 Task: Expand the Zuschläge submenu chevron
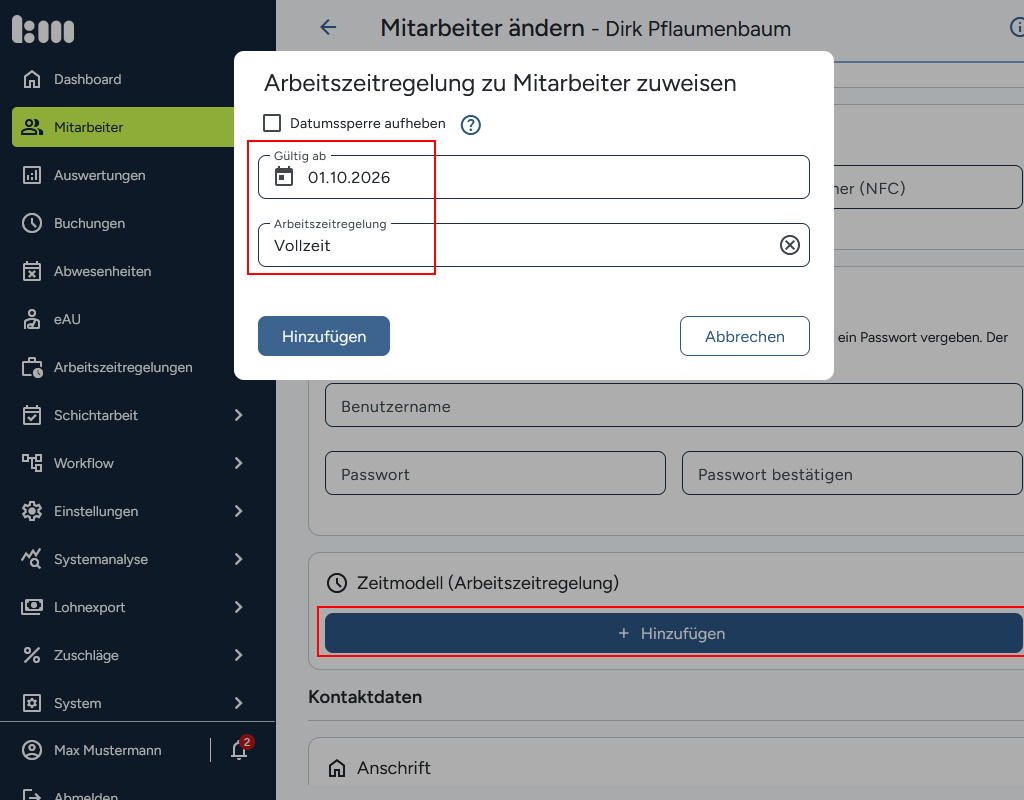pyautogui.click(x=238, y=655)
